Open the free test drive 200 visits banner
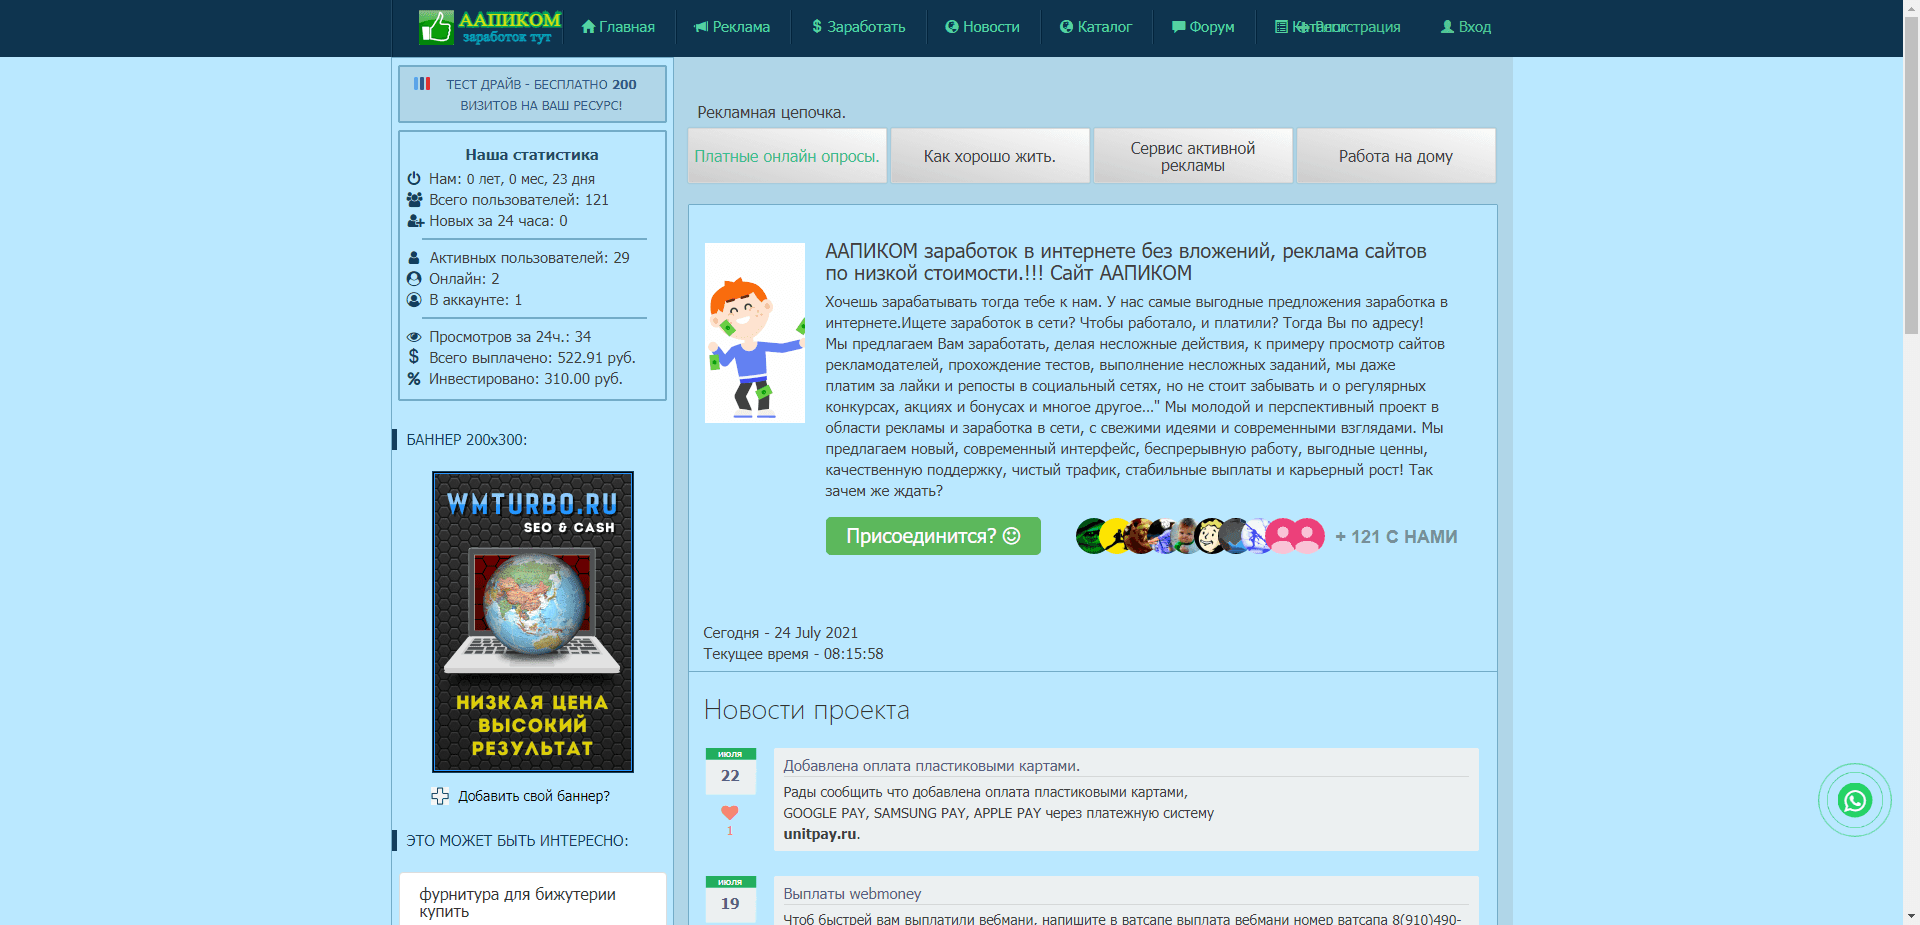The width and height of the screenshot is (1920, 925). tap(532, 94)
